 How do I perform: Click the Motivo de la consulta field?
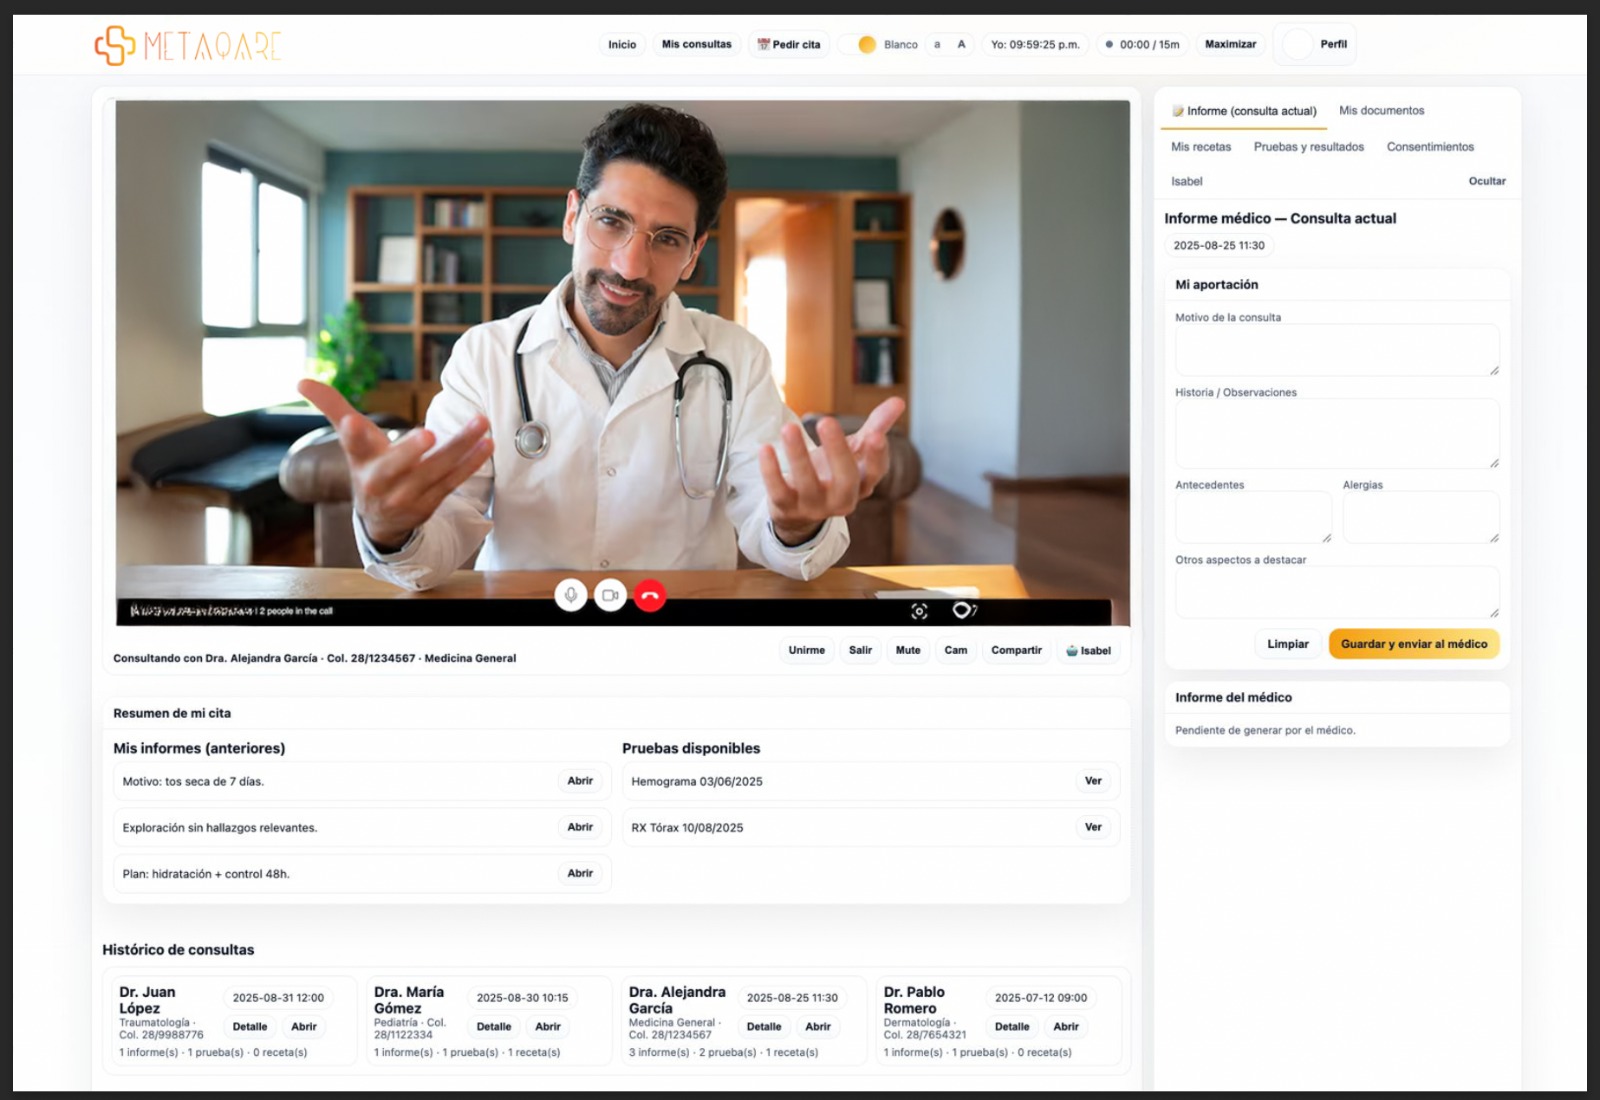coord(1336,350)
